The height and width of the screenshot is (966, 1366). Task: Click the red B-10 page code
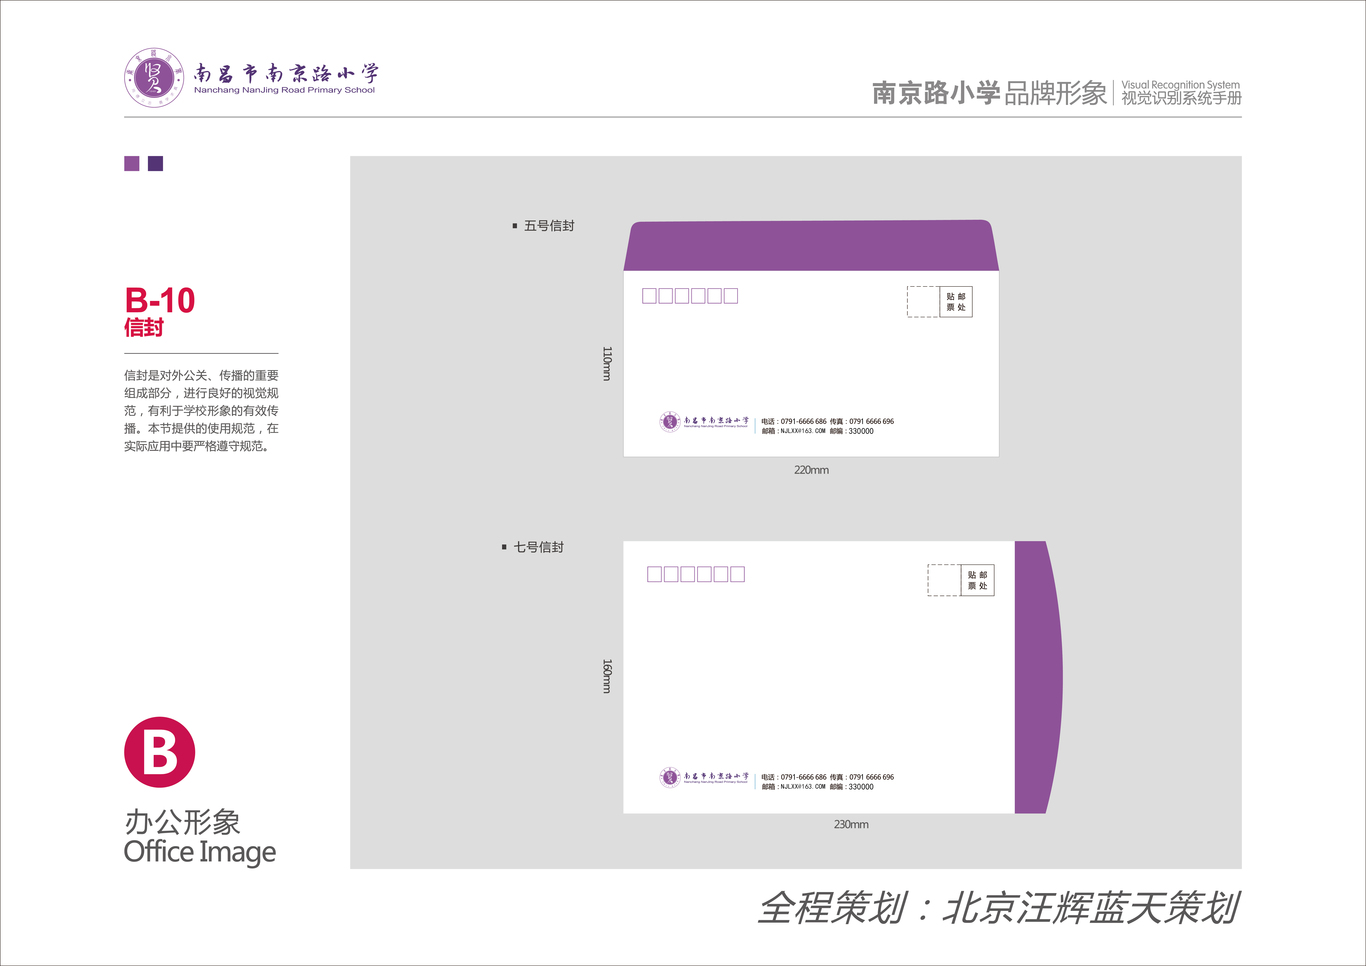[x=159, y=300]
